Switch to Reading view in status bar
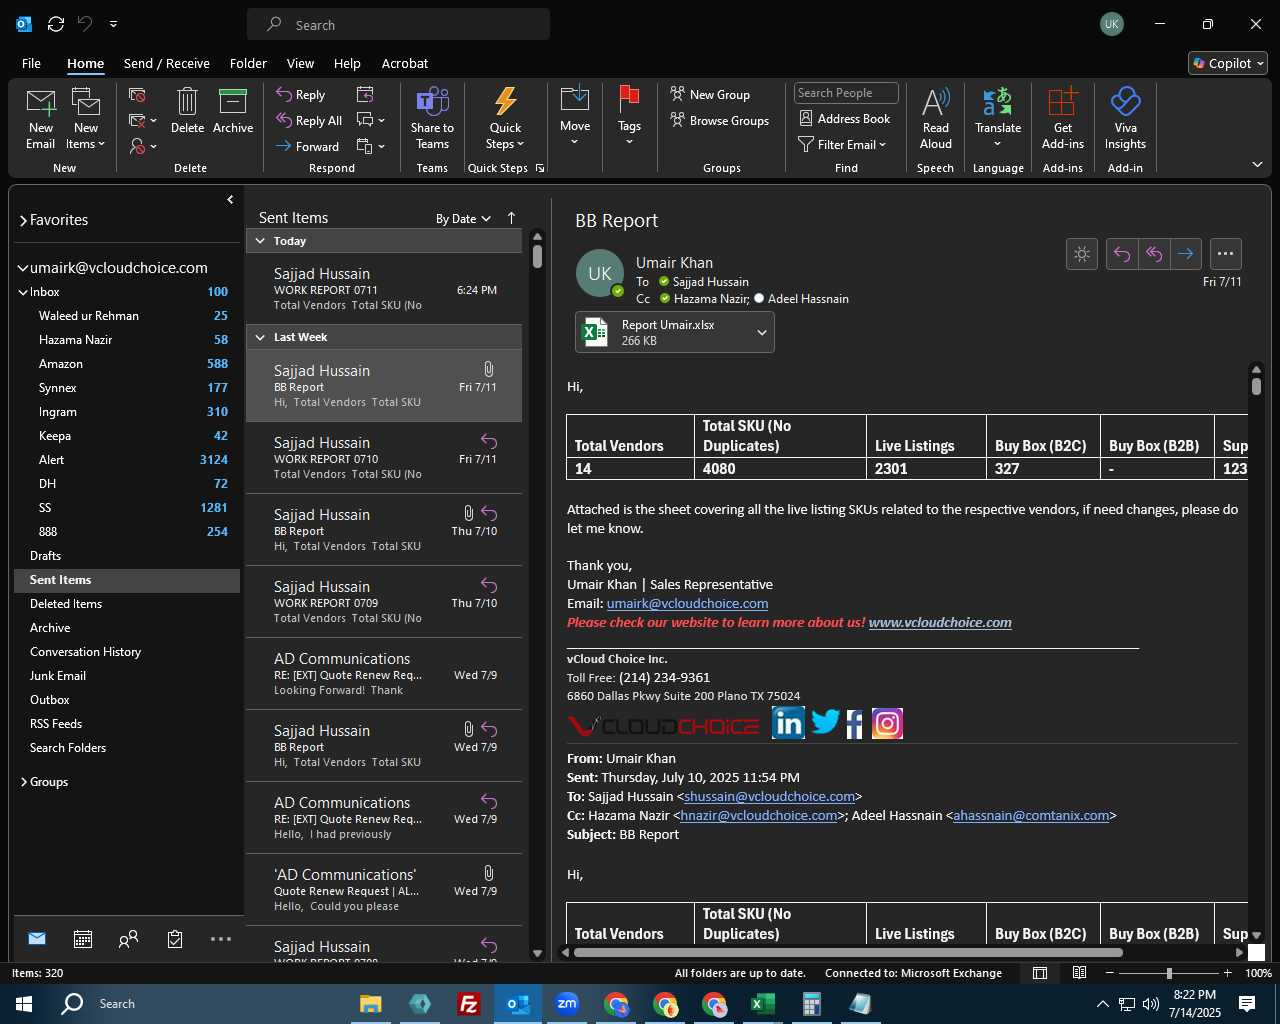 pos(1080,973)
